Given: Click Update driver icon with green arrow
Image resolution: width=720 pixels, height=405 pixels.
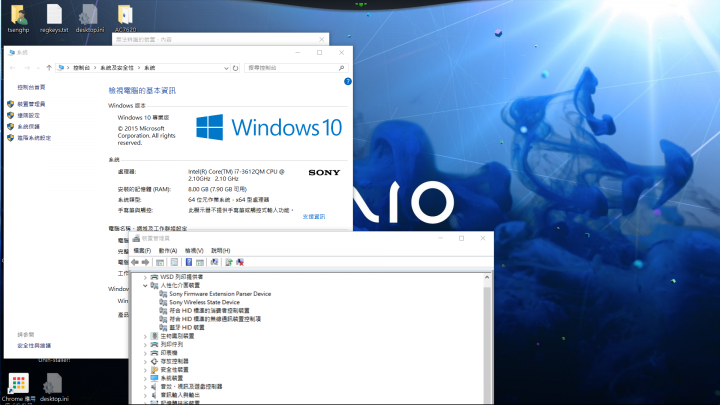Looking at the screenshot, I should pos(229,262).
